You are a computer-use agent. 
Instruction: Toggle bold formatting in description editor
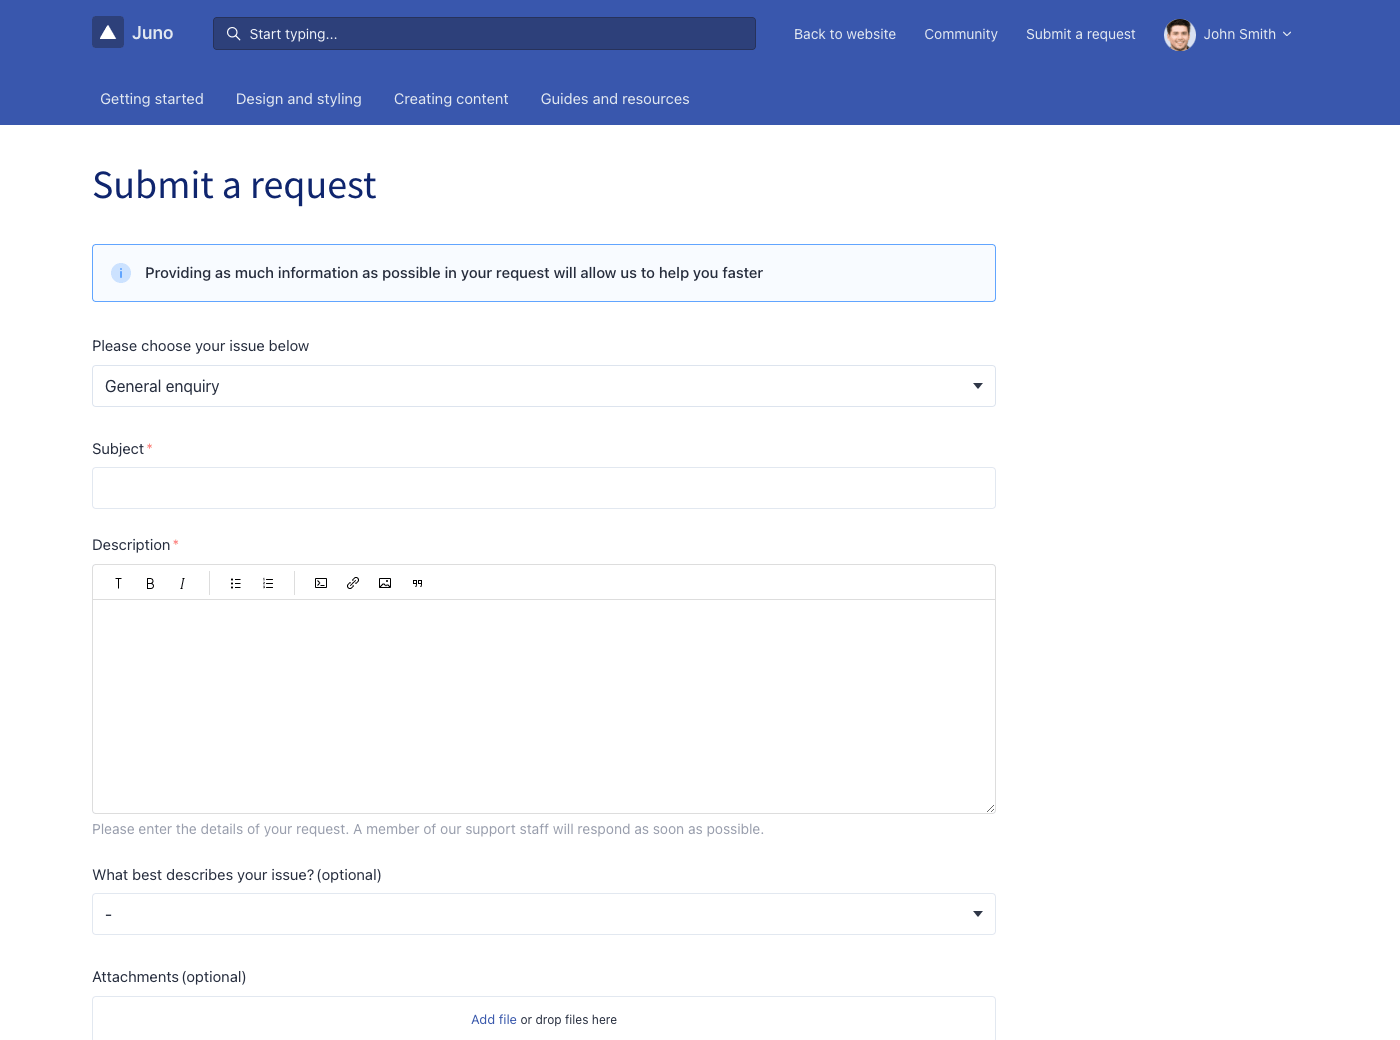coord(150,583)
